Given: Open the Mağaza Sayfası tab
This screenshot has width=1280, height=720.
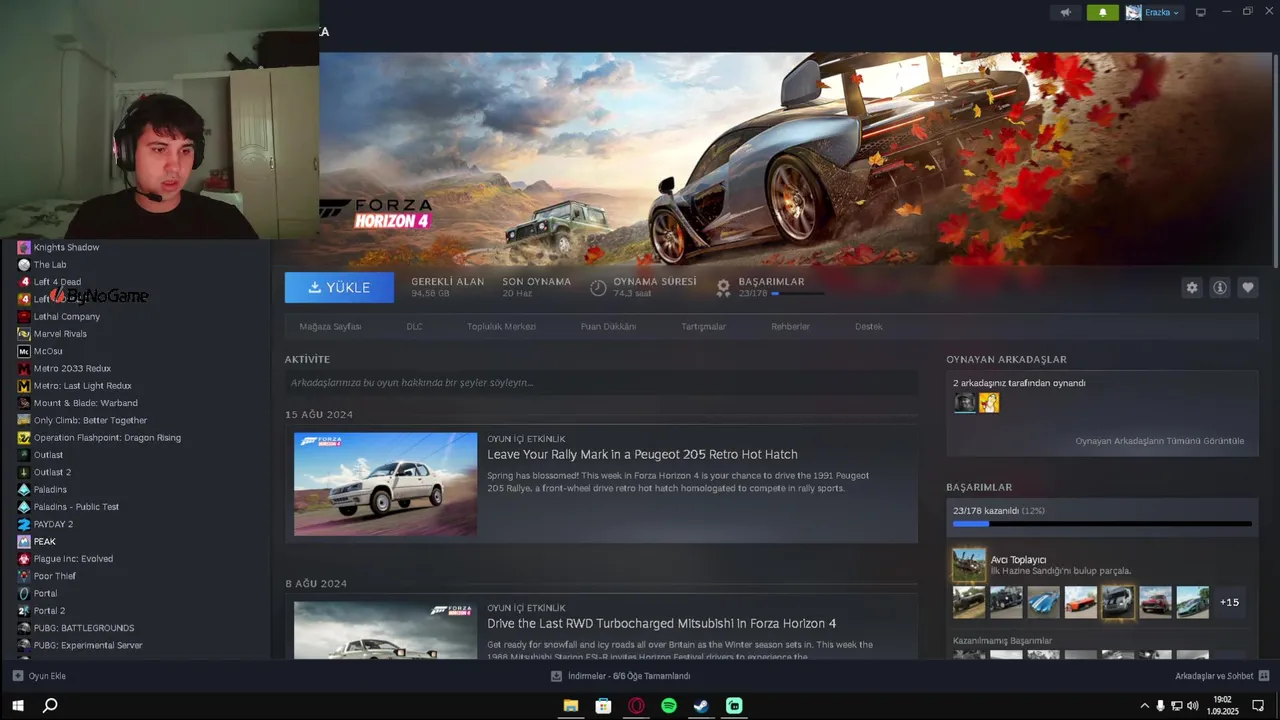Looking at the screenshot, I should [x=330, y=326].
